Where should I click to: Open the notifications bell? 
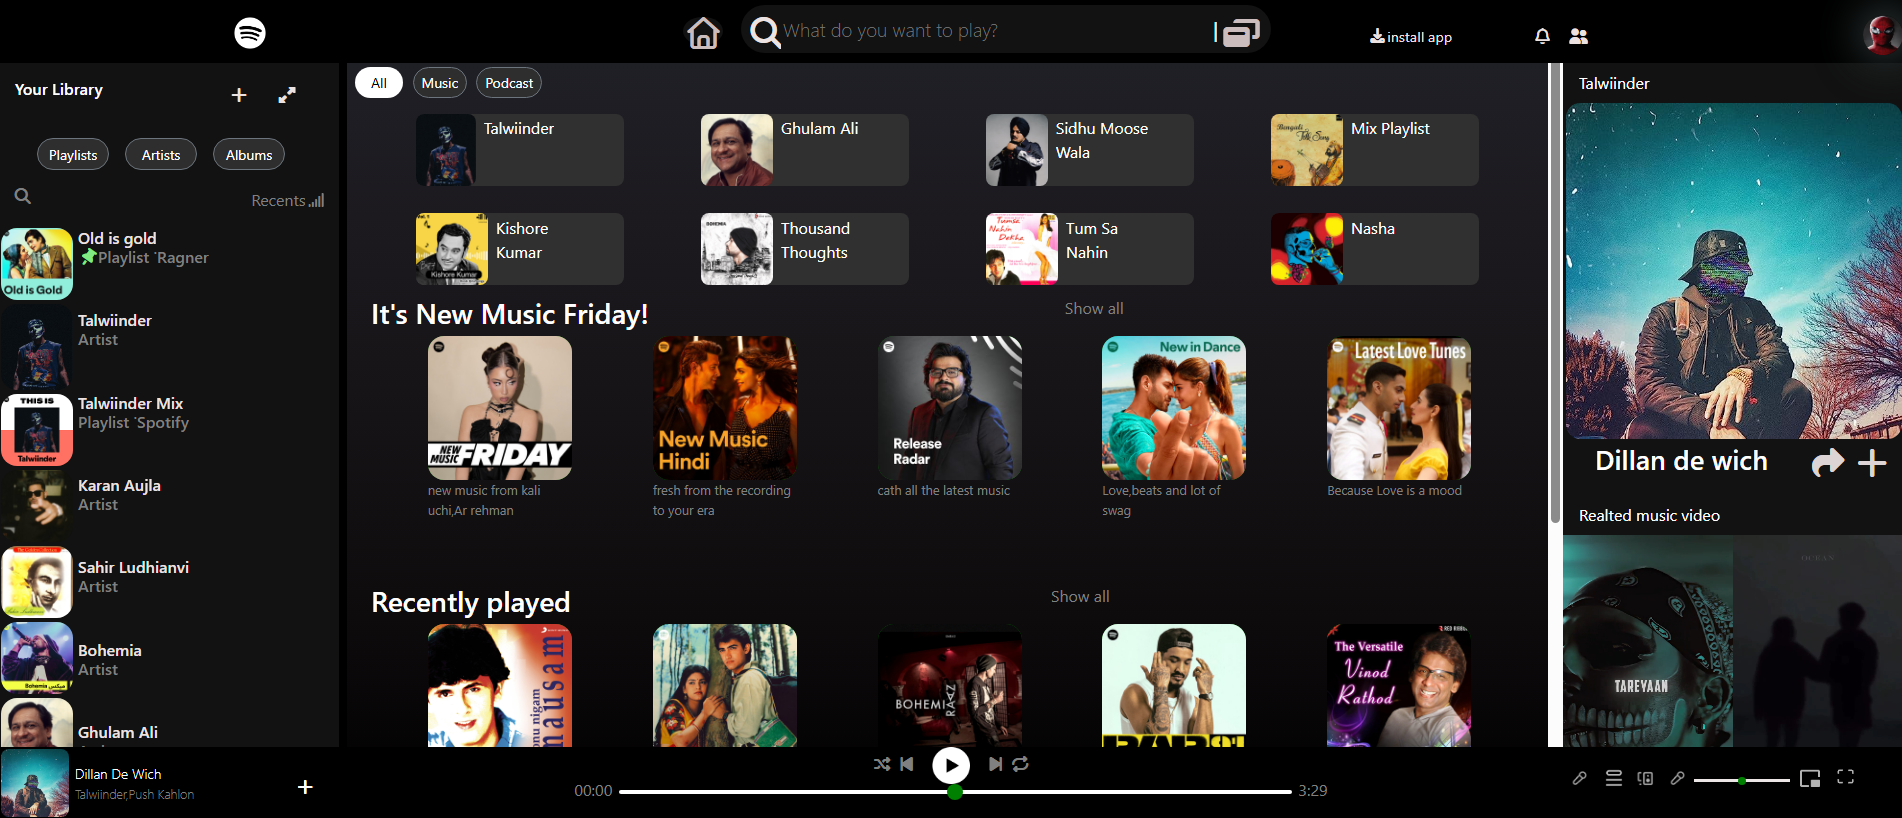tap(1542, 36)
